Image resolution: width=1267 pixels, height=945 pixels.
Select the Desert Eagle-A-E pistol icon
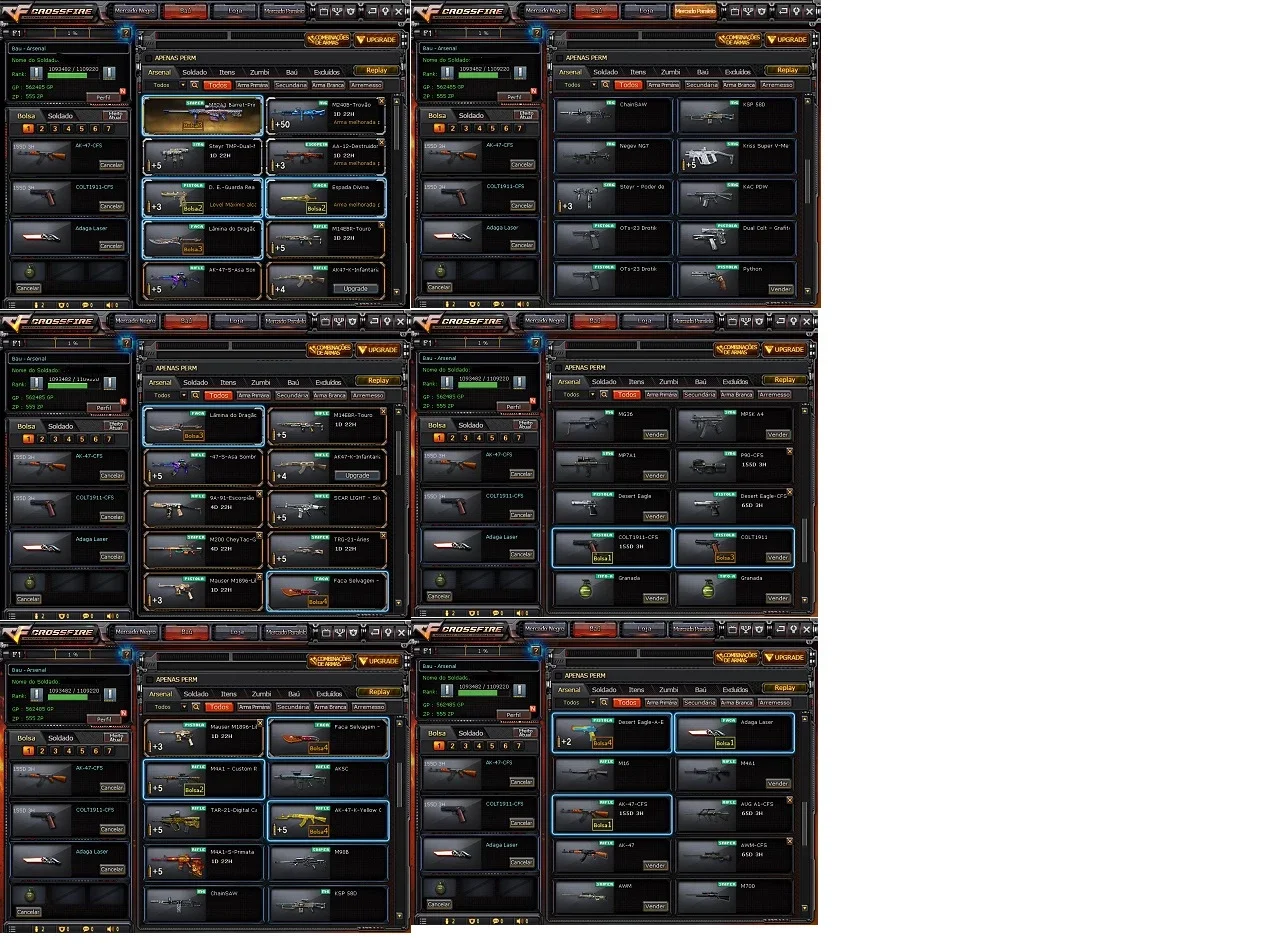(x=587, y=732)
